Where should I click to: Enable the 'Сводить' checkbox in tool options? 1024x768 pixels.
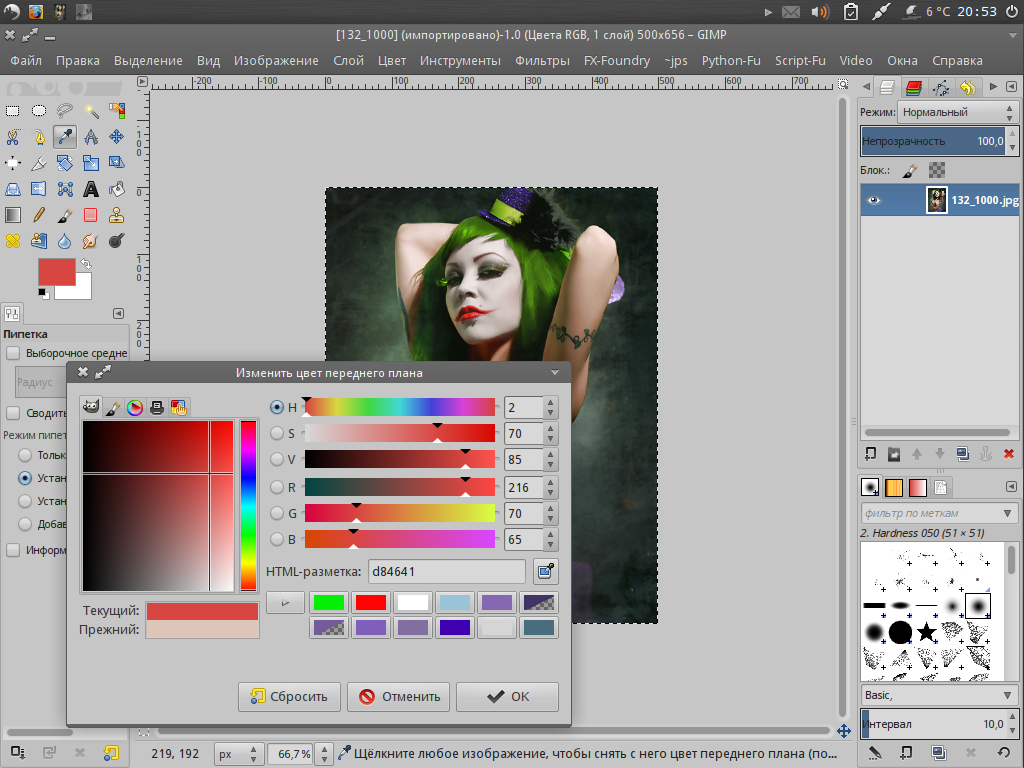pyautogui.click(x=13, y=413)
